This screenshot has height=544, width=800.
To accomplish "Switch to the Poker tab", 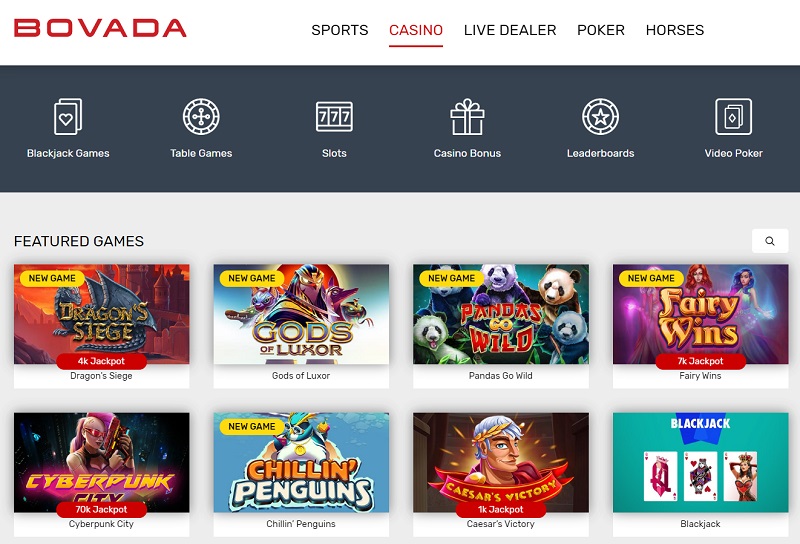I will point(601,30).
